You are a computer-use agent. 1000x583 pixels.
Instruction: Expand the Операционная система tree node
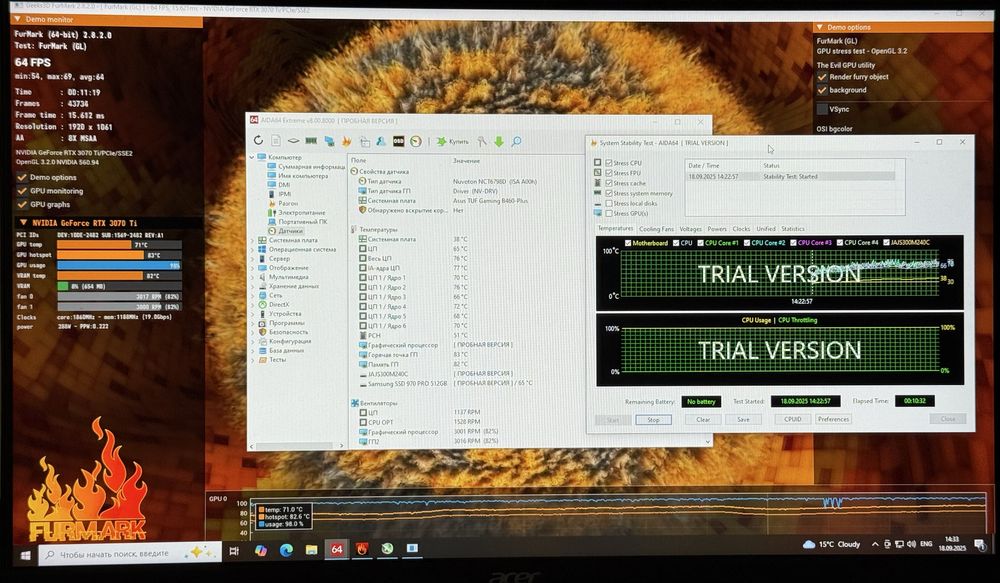[252, 249]
